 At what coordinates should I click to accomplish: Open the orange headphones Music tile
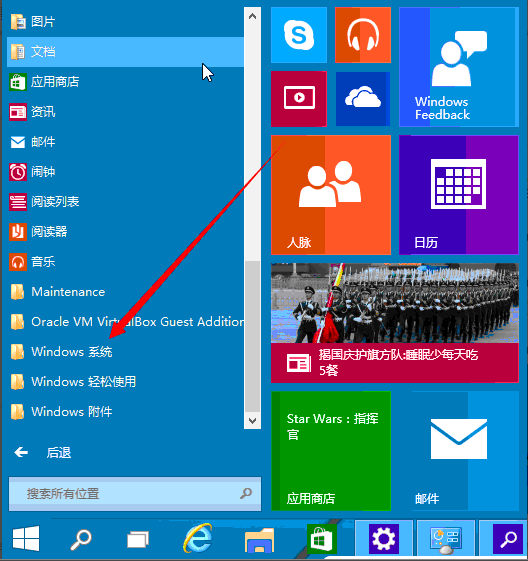(363, 35)
